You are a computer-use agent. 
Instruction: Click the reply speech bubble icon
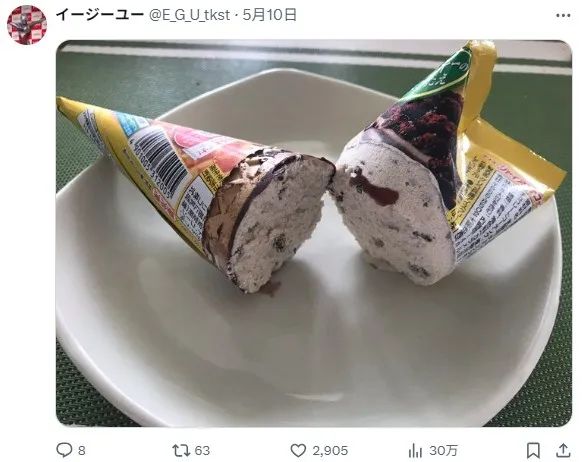pyautogui.click(x=64, y=450)
